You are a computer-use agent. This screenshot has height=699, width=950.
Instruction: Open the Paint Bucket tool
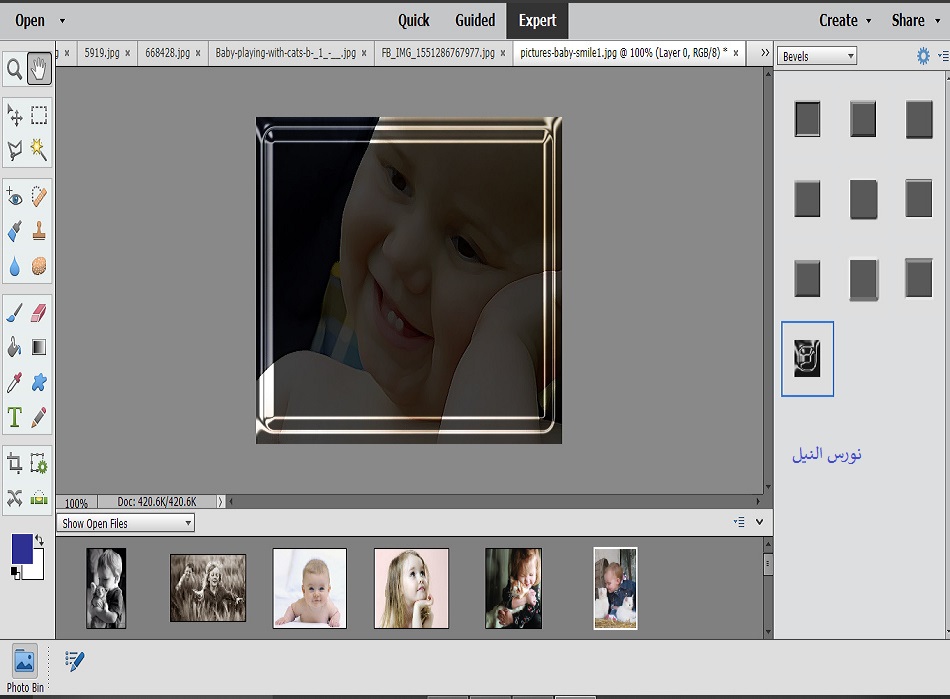coord(15,347)
